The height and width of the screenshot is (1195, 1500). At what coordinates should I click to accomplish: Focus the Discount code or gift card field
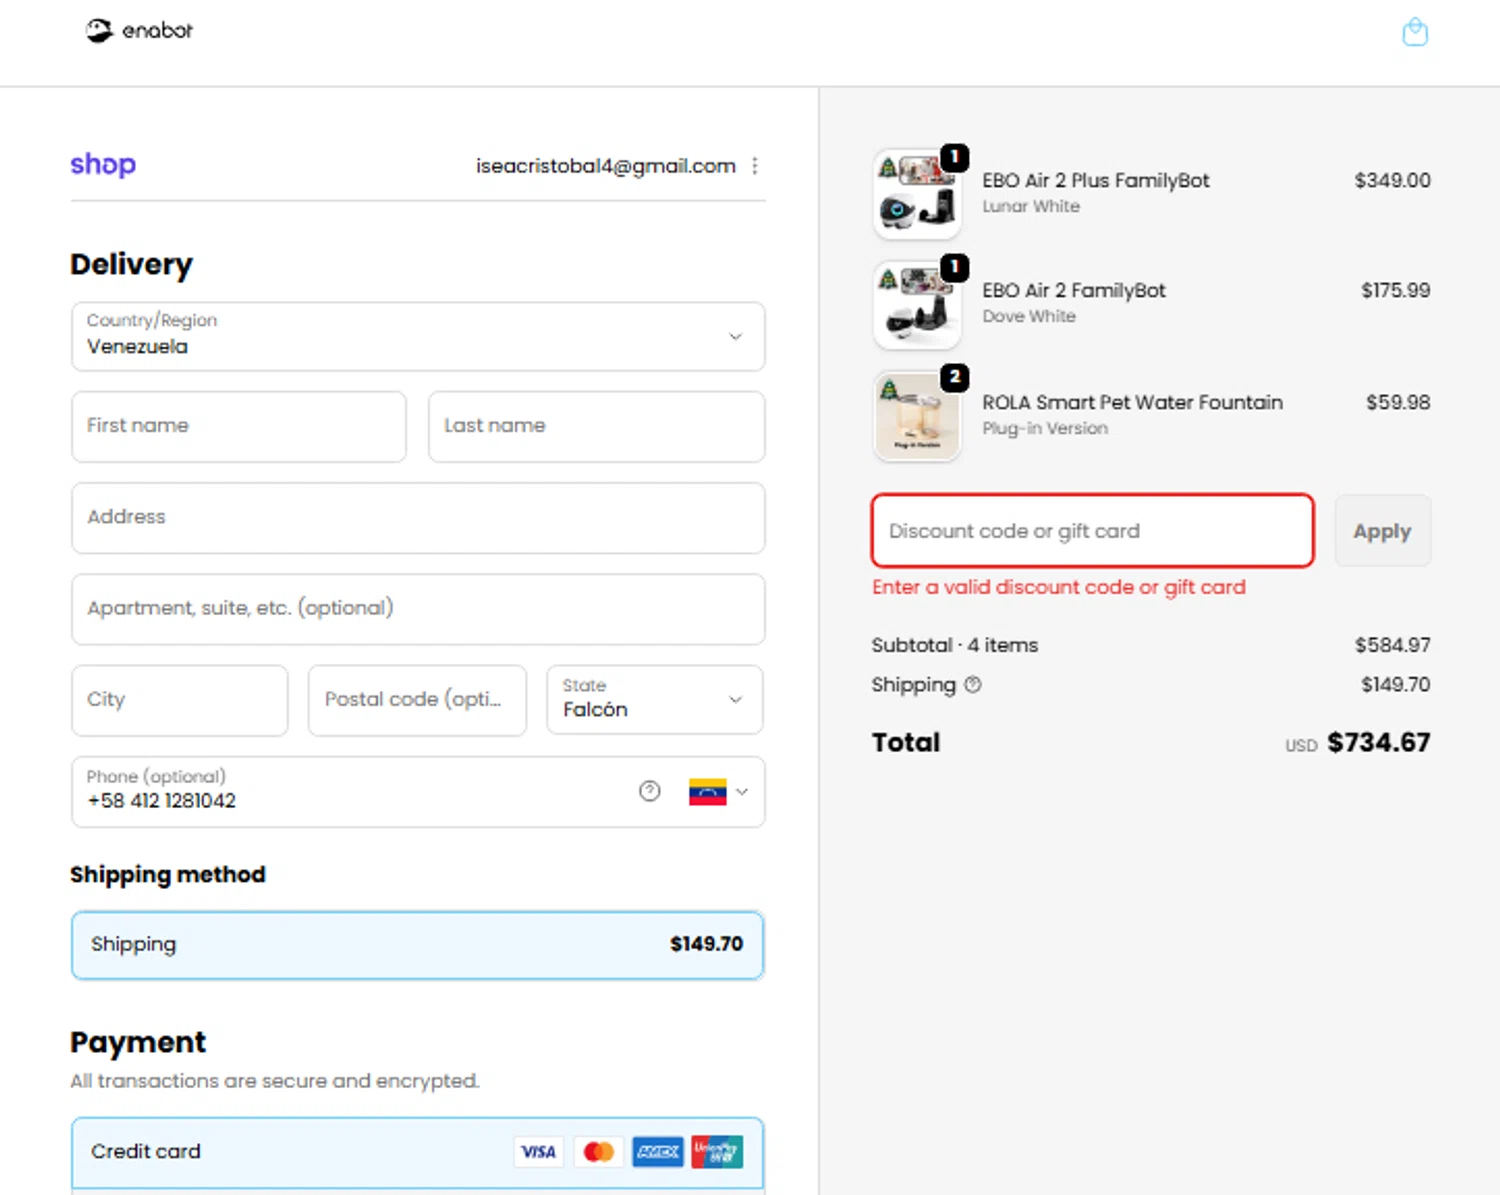(1092, 531)
